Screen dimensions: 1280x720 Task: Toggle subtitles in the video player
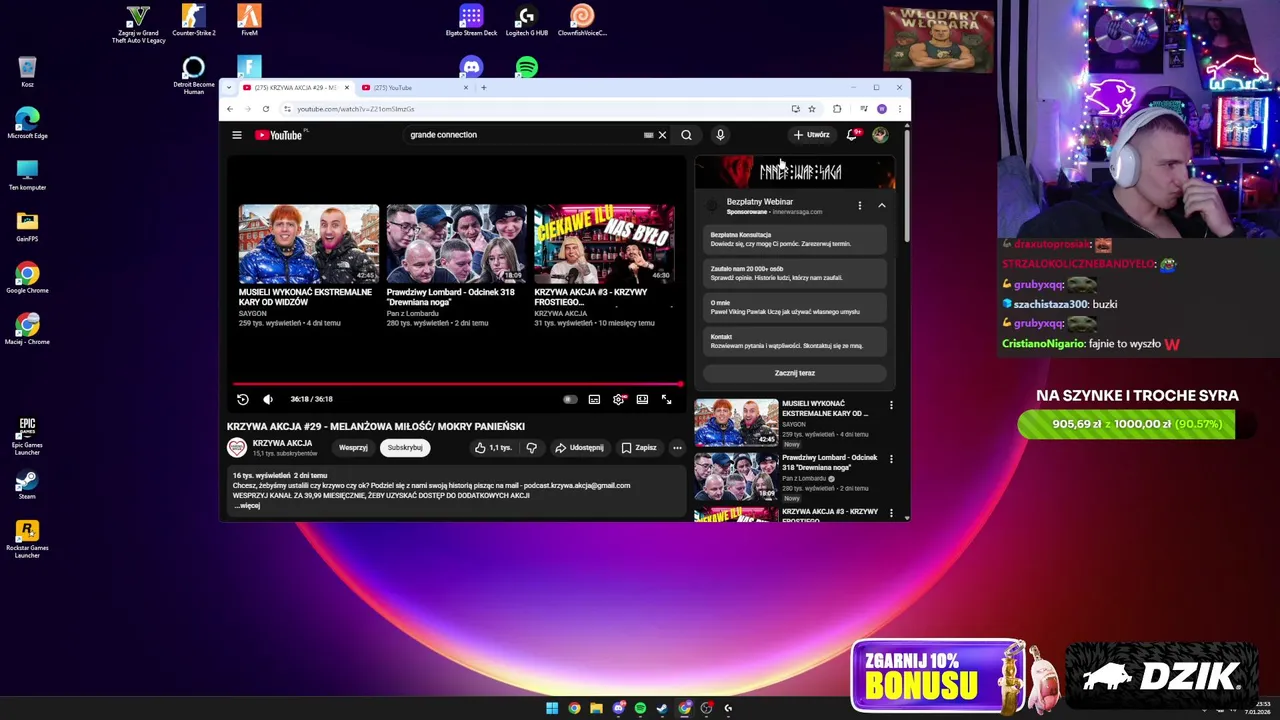[594, 399]
